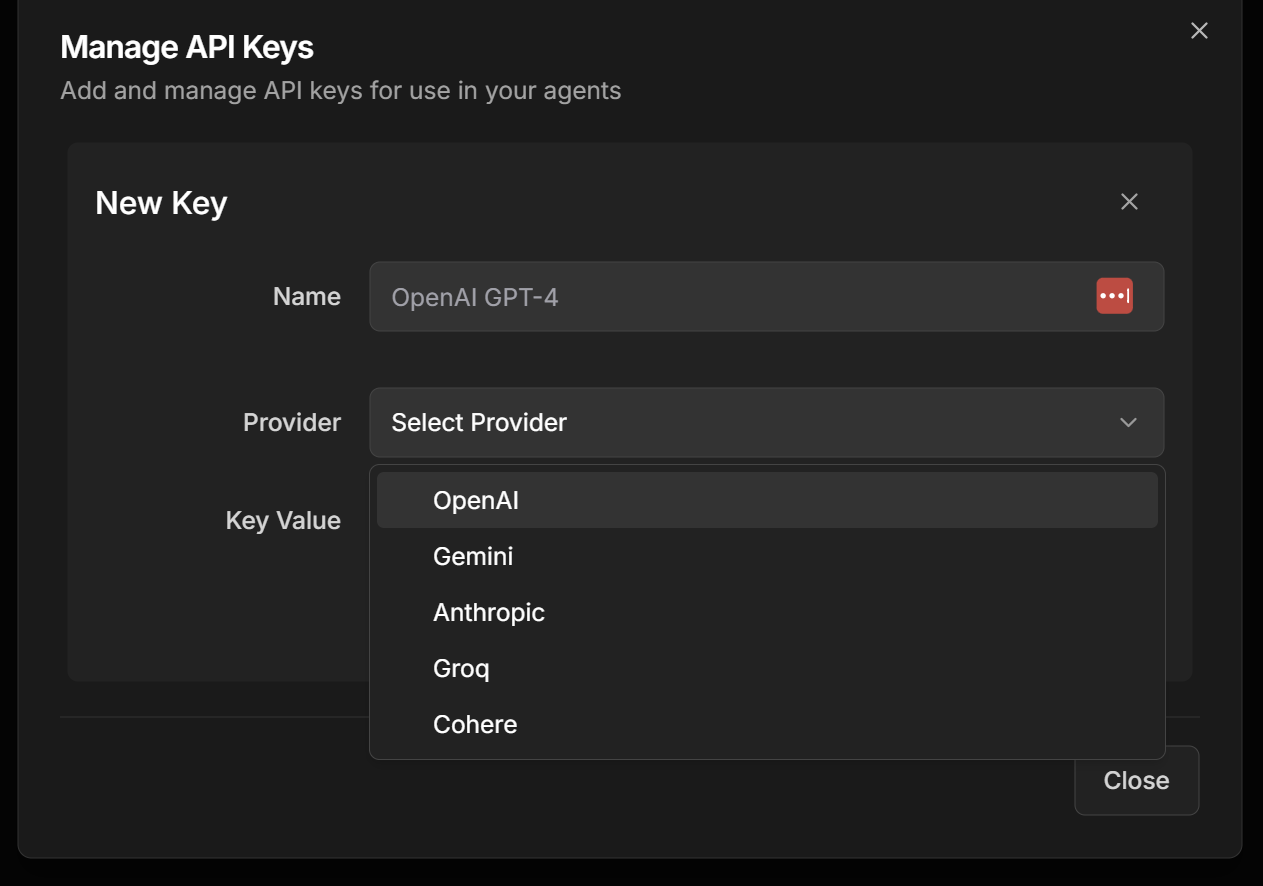Click the OpenAI GPT-4 name field

click(x=700, y=296)
